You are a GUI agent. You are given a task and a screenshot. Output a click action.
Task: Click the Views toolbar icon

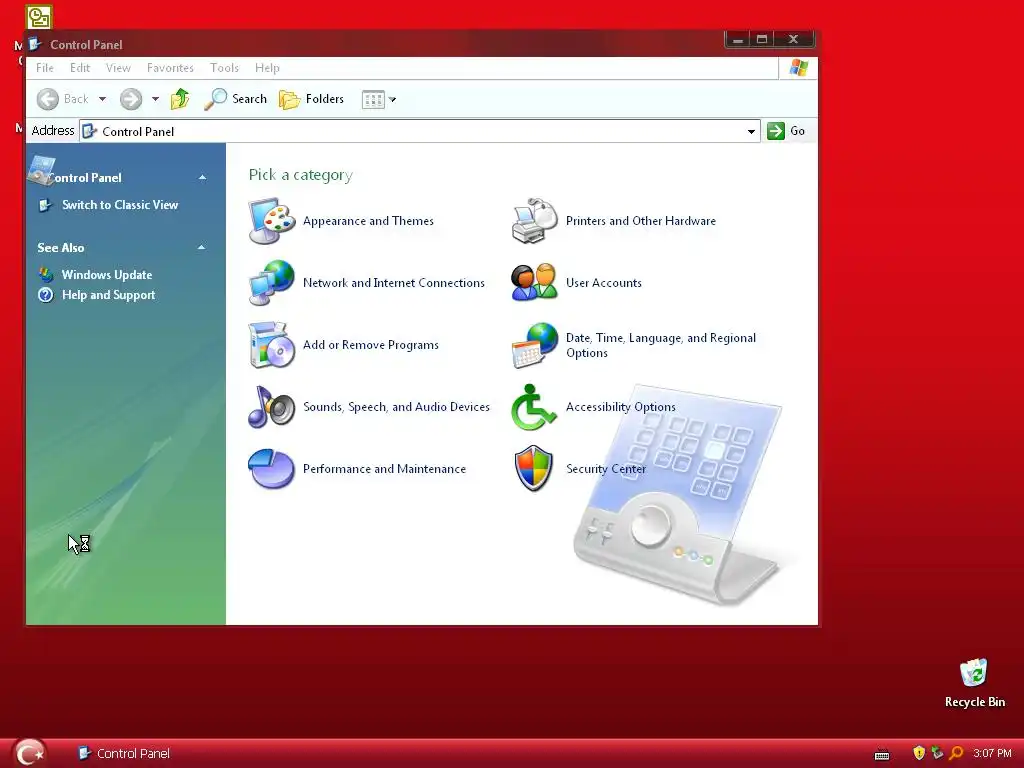[374, 99]
